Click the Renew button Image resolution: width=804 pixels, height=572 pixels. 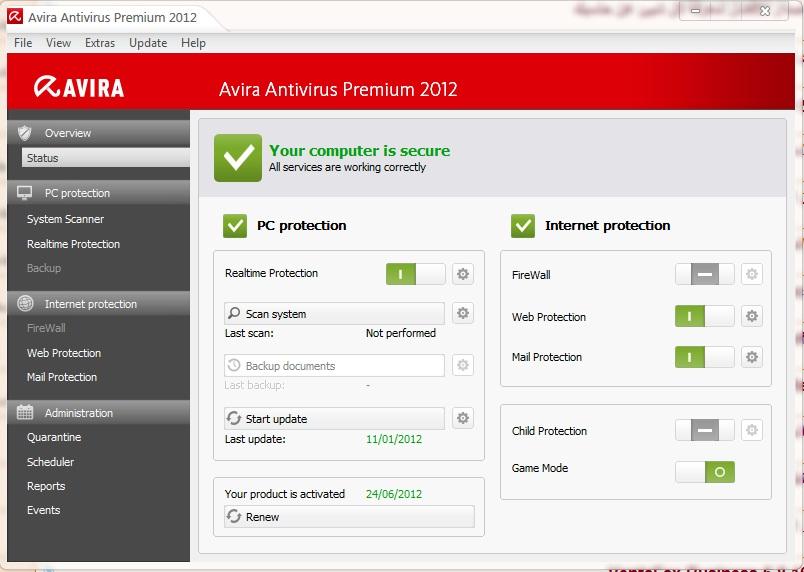coord(349,517)
